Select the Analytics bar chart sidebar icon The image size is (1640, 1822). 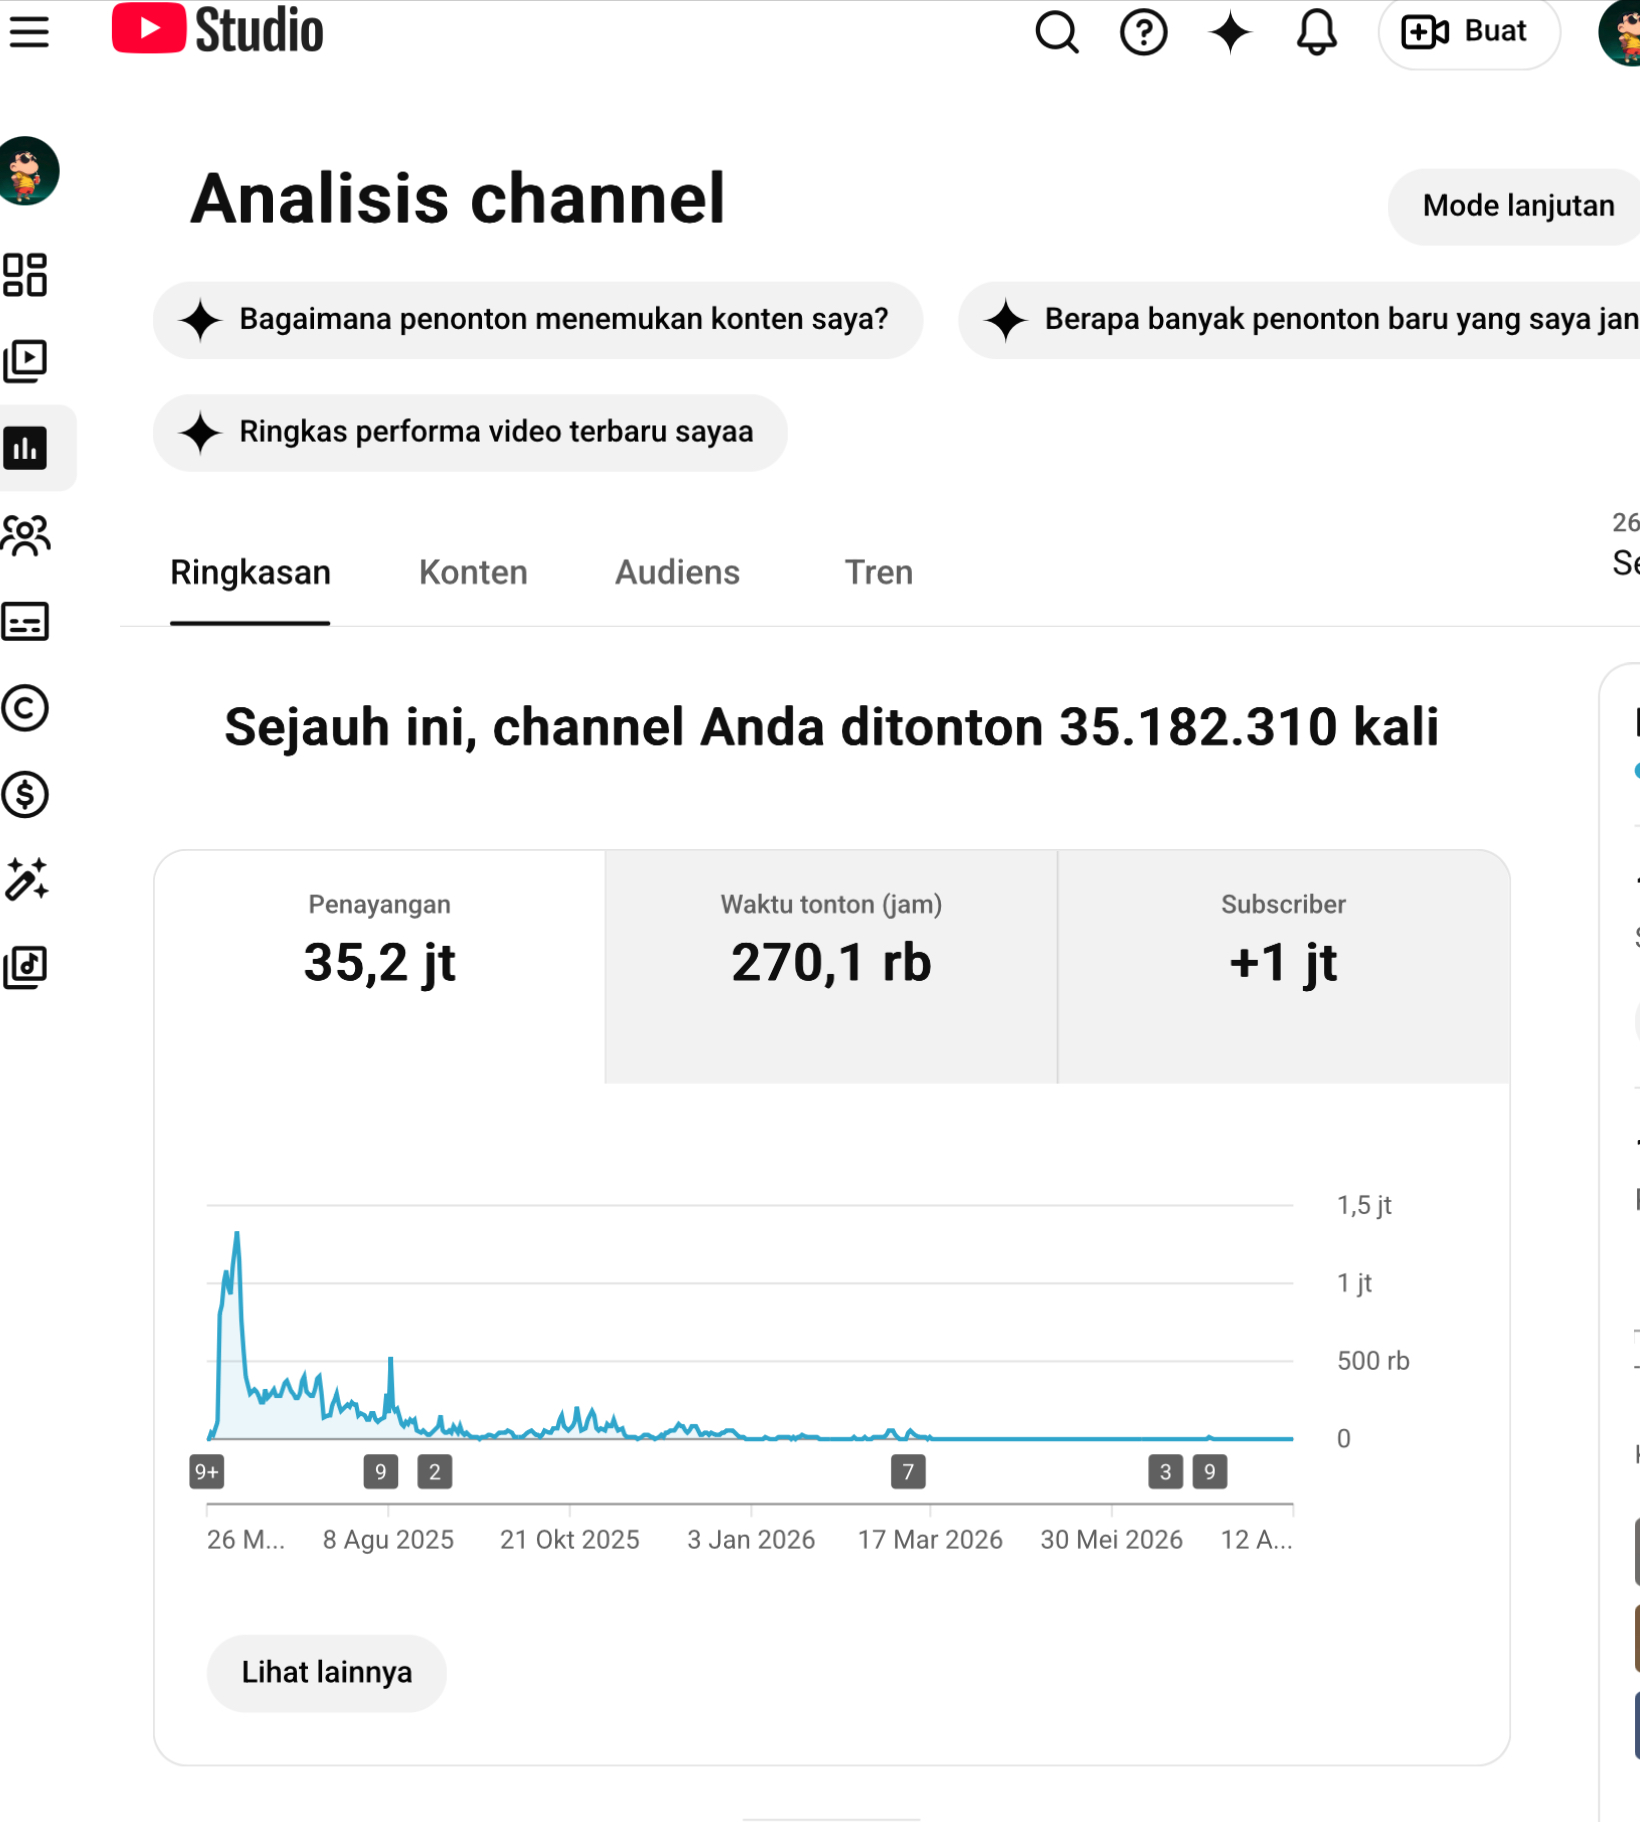pyautogui.click(x=26, y=448)
